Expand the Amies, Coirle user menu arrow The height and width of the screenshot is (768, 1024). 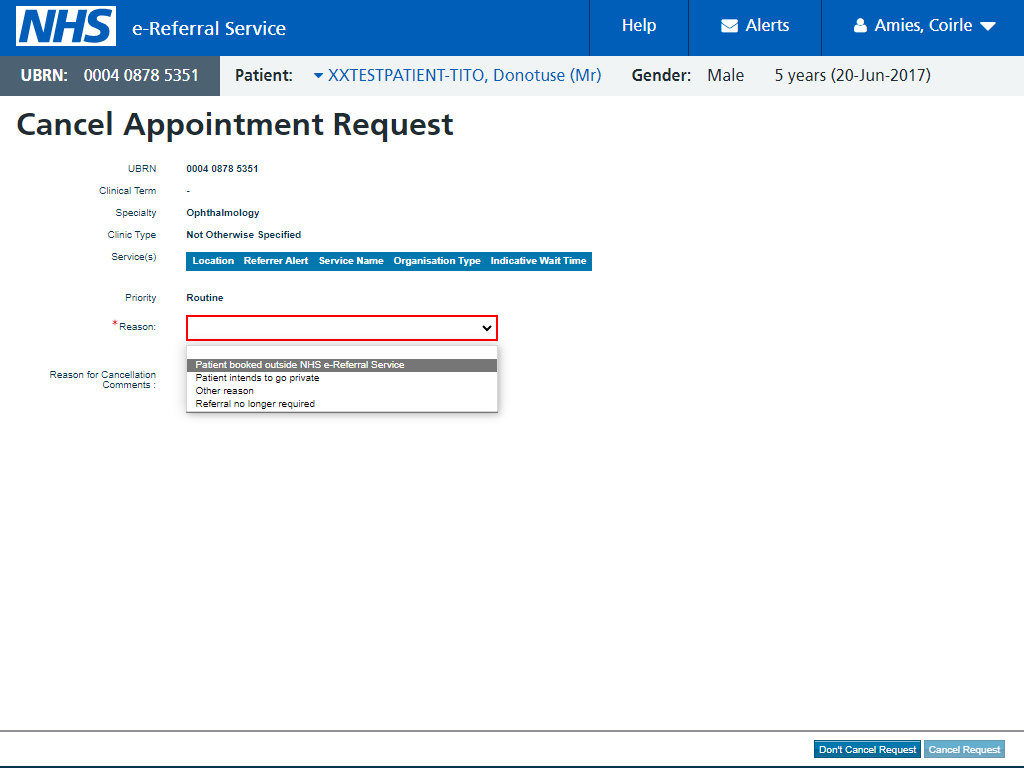pos(988,27)
